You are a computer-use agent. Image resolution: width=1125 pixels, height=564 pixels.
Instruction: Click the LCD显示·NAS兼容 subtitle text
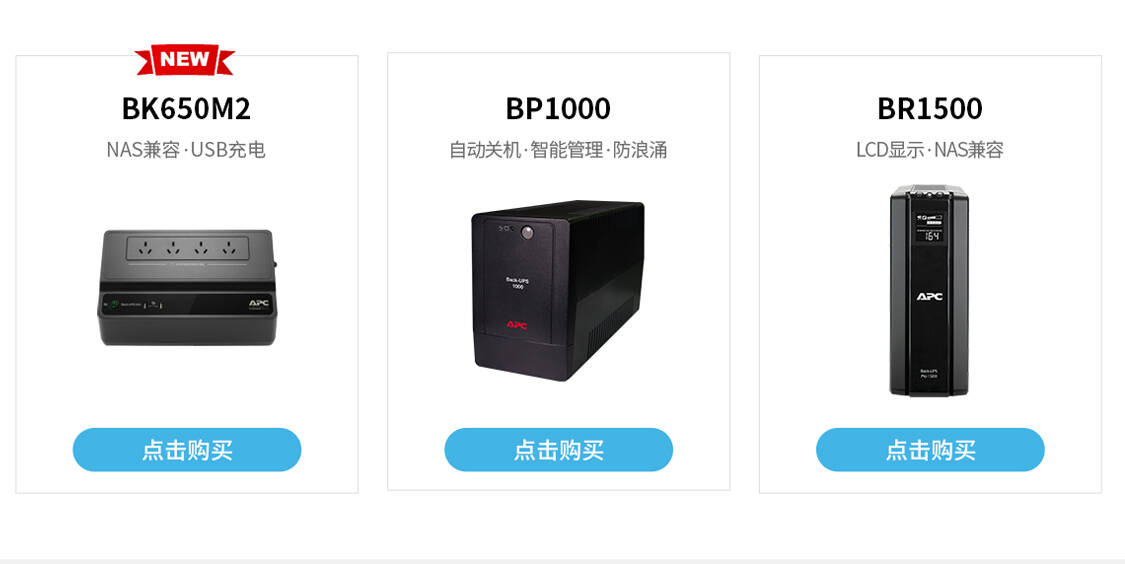click(x=930, y=150)
